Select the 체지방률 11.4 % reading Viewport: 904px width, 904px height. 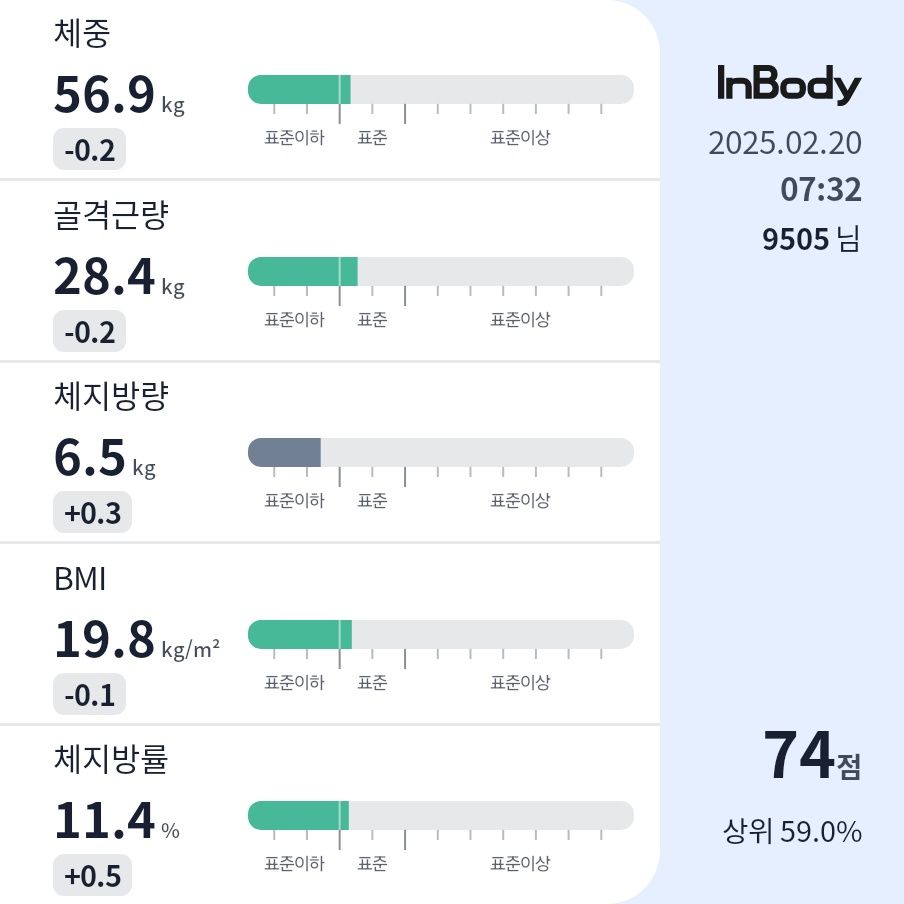click(116, 821)
